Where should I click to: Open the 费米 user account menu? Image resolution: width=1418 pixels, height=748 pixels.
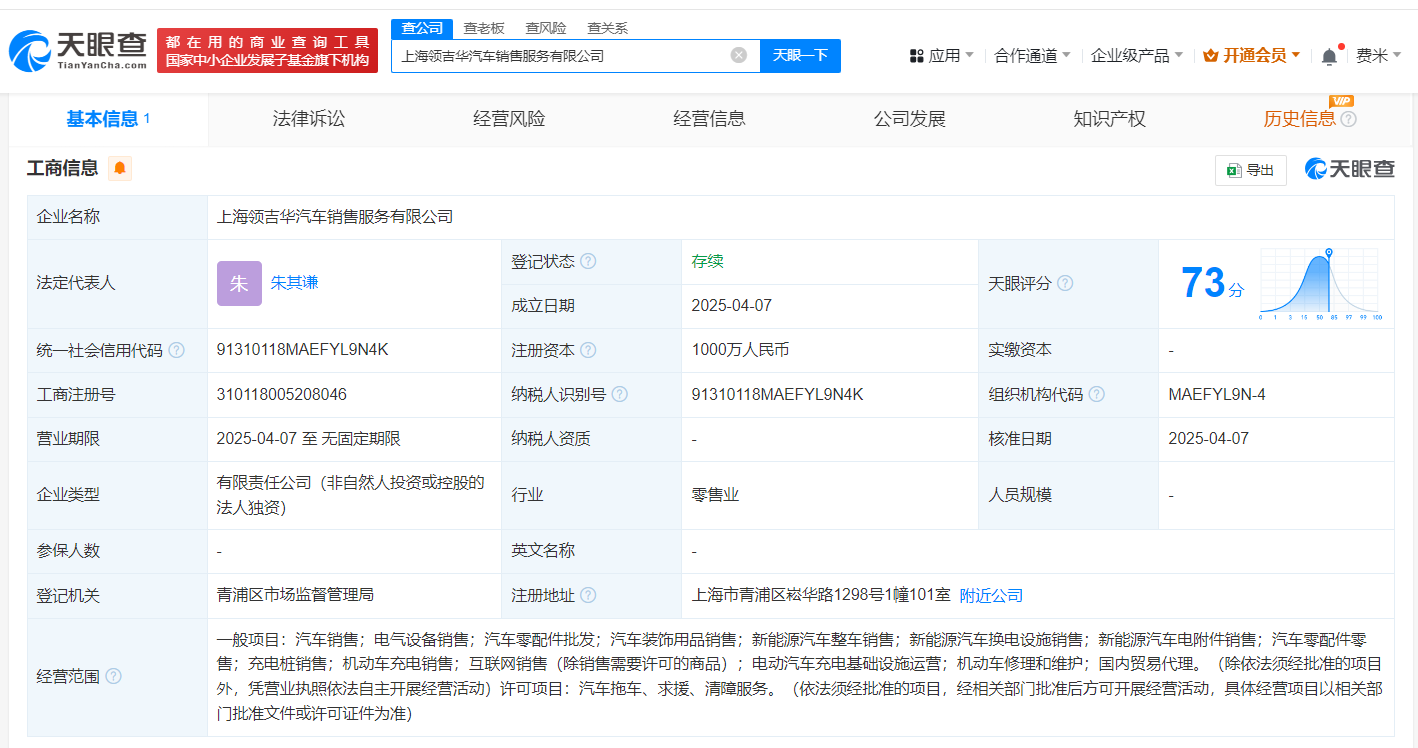(1378, 56)
